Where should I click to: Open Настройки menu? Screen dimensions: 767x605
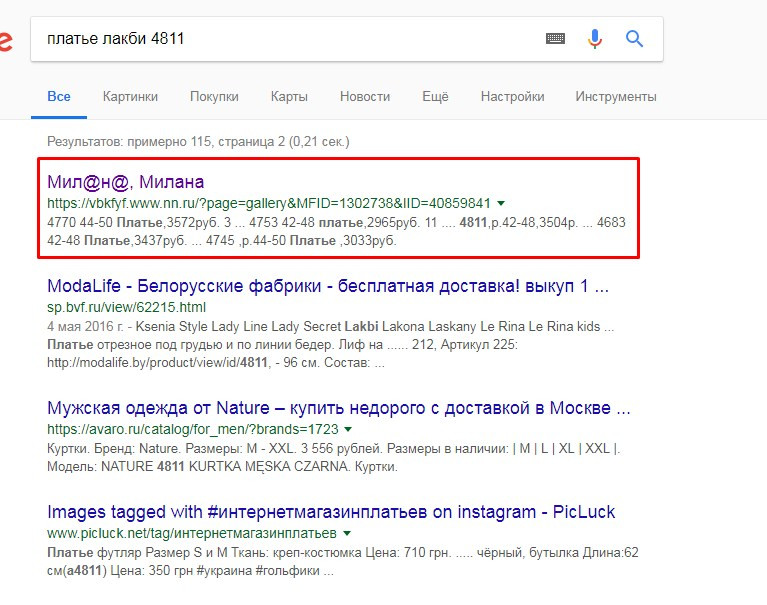512,96
